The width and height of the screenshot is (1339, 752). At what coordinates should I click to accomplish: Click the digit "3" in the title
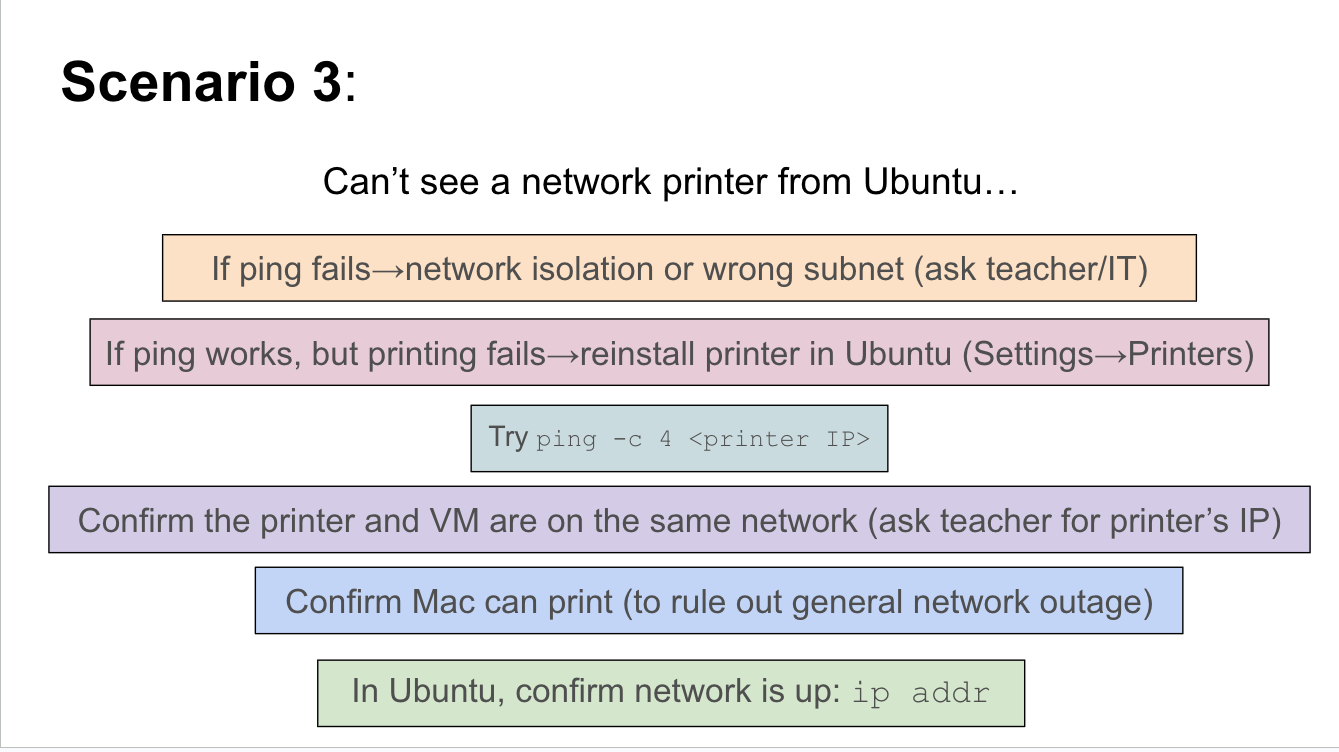point(324,82)
